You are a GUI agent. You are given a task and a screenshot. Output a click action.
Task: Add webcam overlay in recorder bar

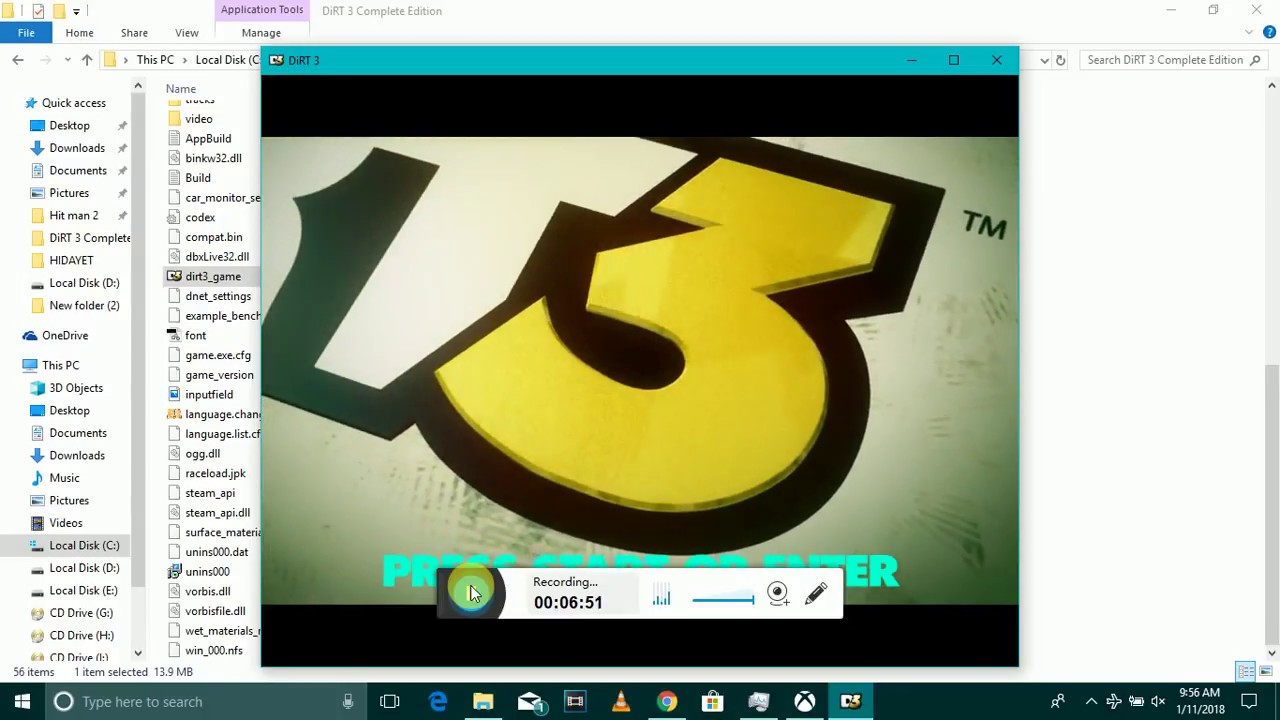(x=778, y=594)
